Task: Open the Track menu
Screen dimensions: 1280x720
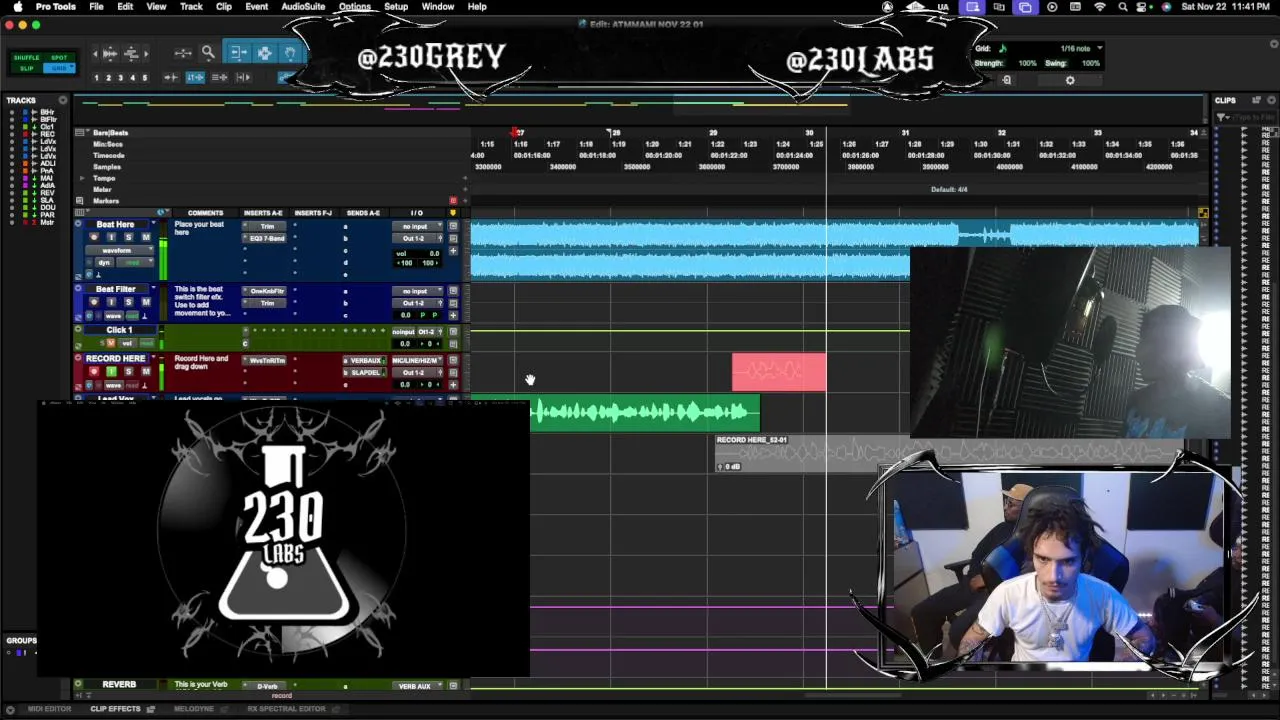Action: tap(191, 7)
